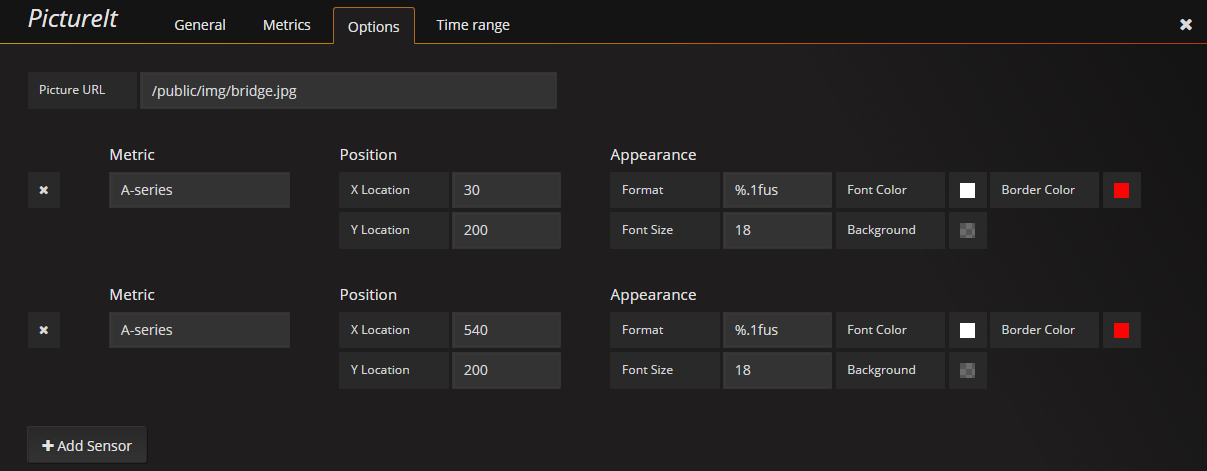The height and width of the screenshot is (471, 1207).
Task: Pick first sensor's white font color
Action: (x=967, y=190)
